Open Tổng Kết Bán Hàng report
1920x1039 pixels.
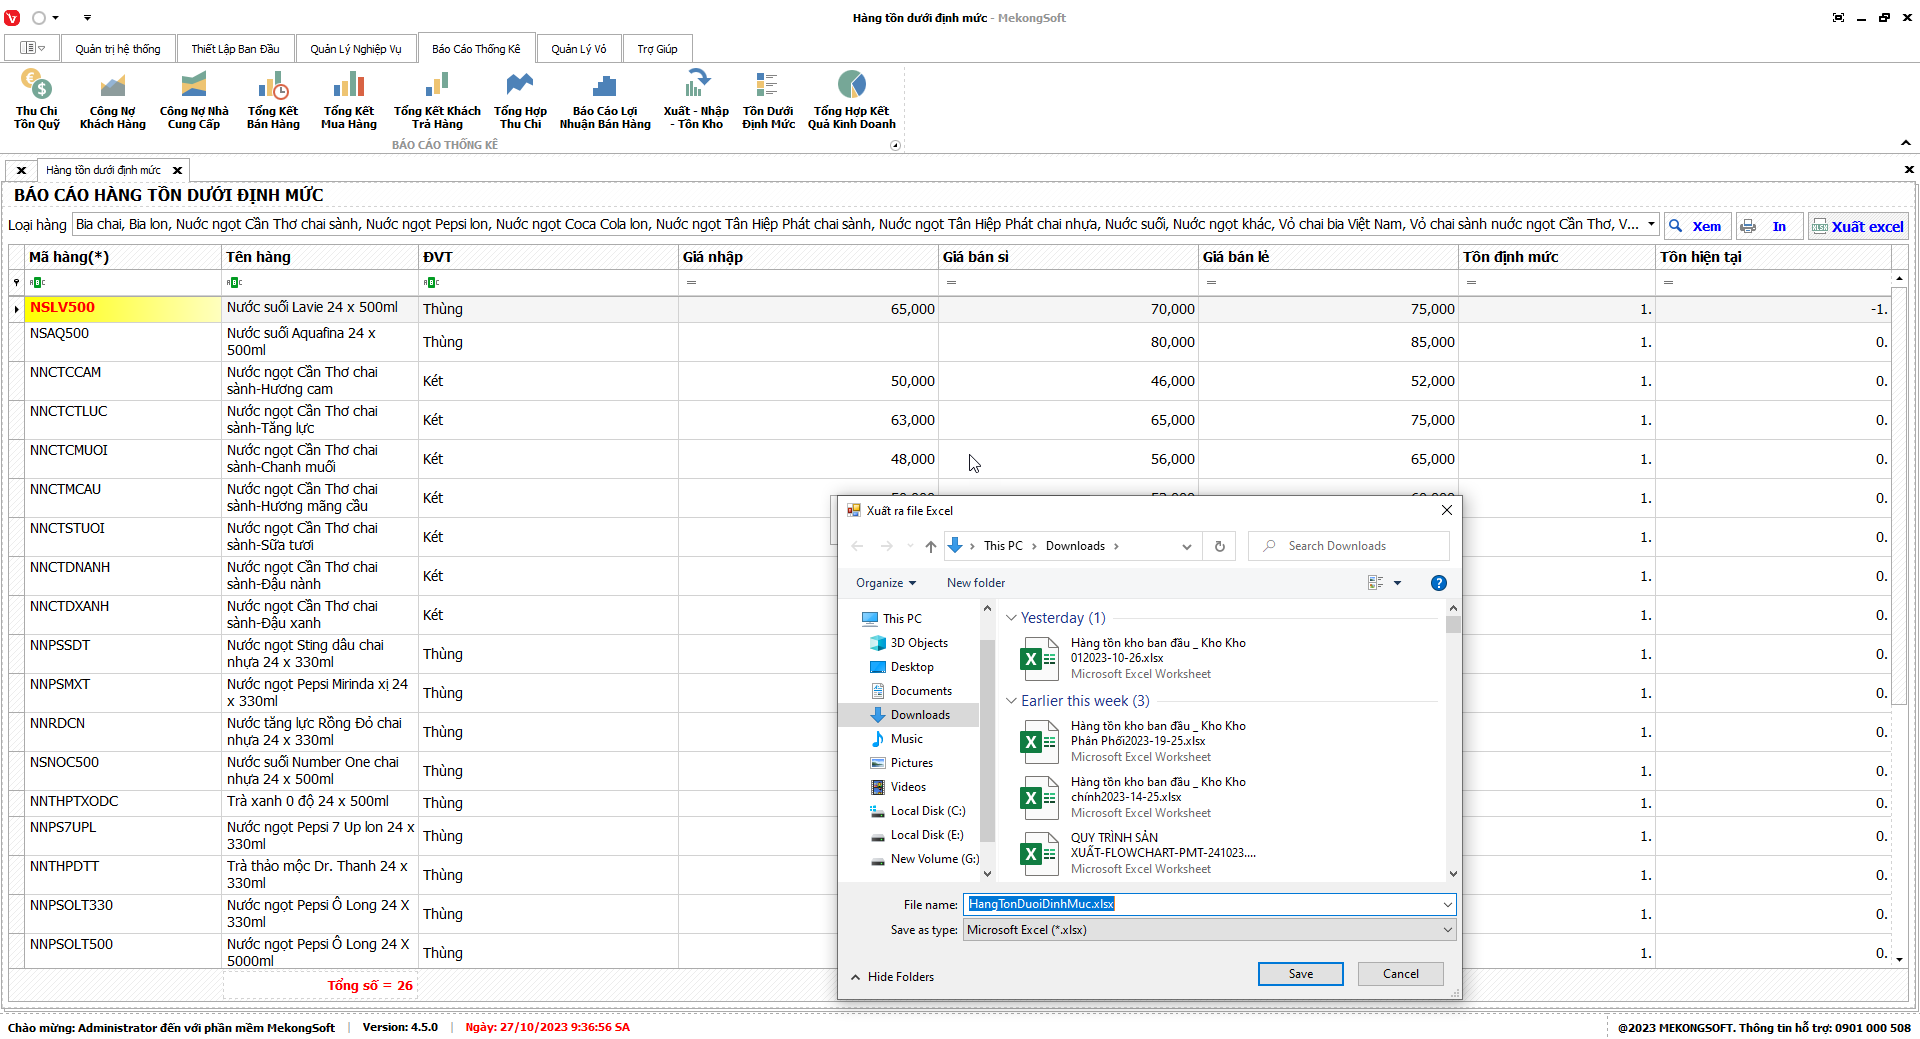273,99
